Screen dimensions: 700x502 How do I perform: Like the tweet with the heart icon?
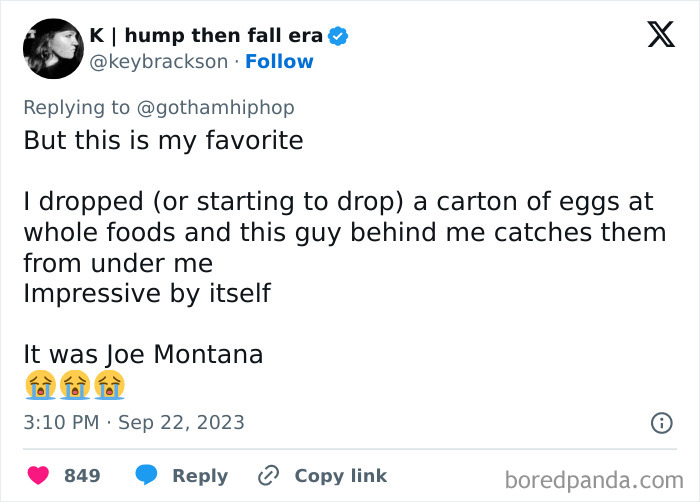tap(40, 476)
